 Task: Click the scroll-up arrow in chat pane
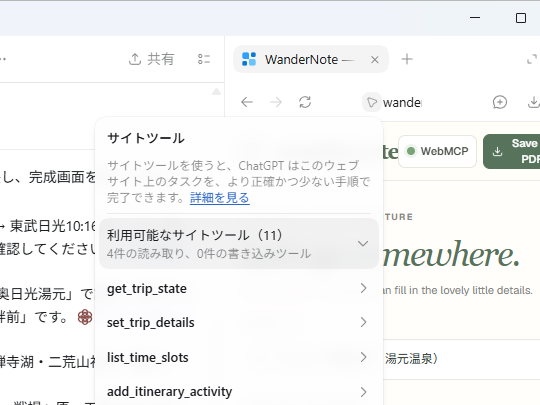pos(216,92)
